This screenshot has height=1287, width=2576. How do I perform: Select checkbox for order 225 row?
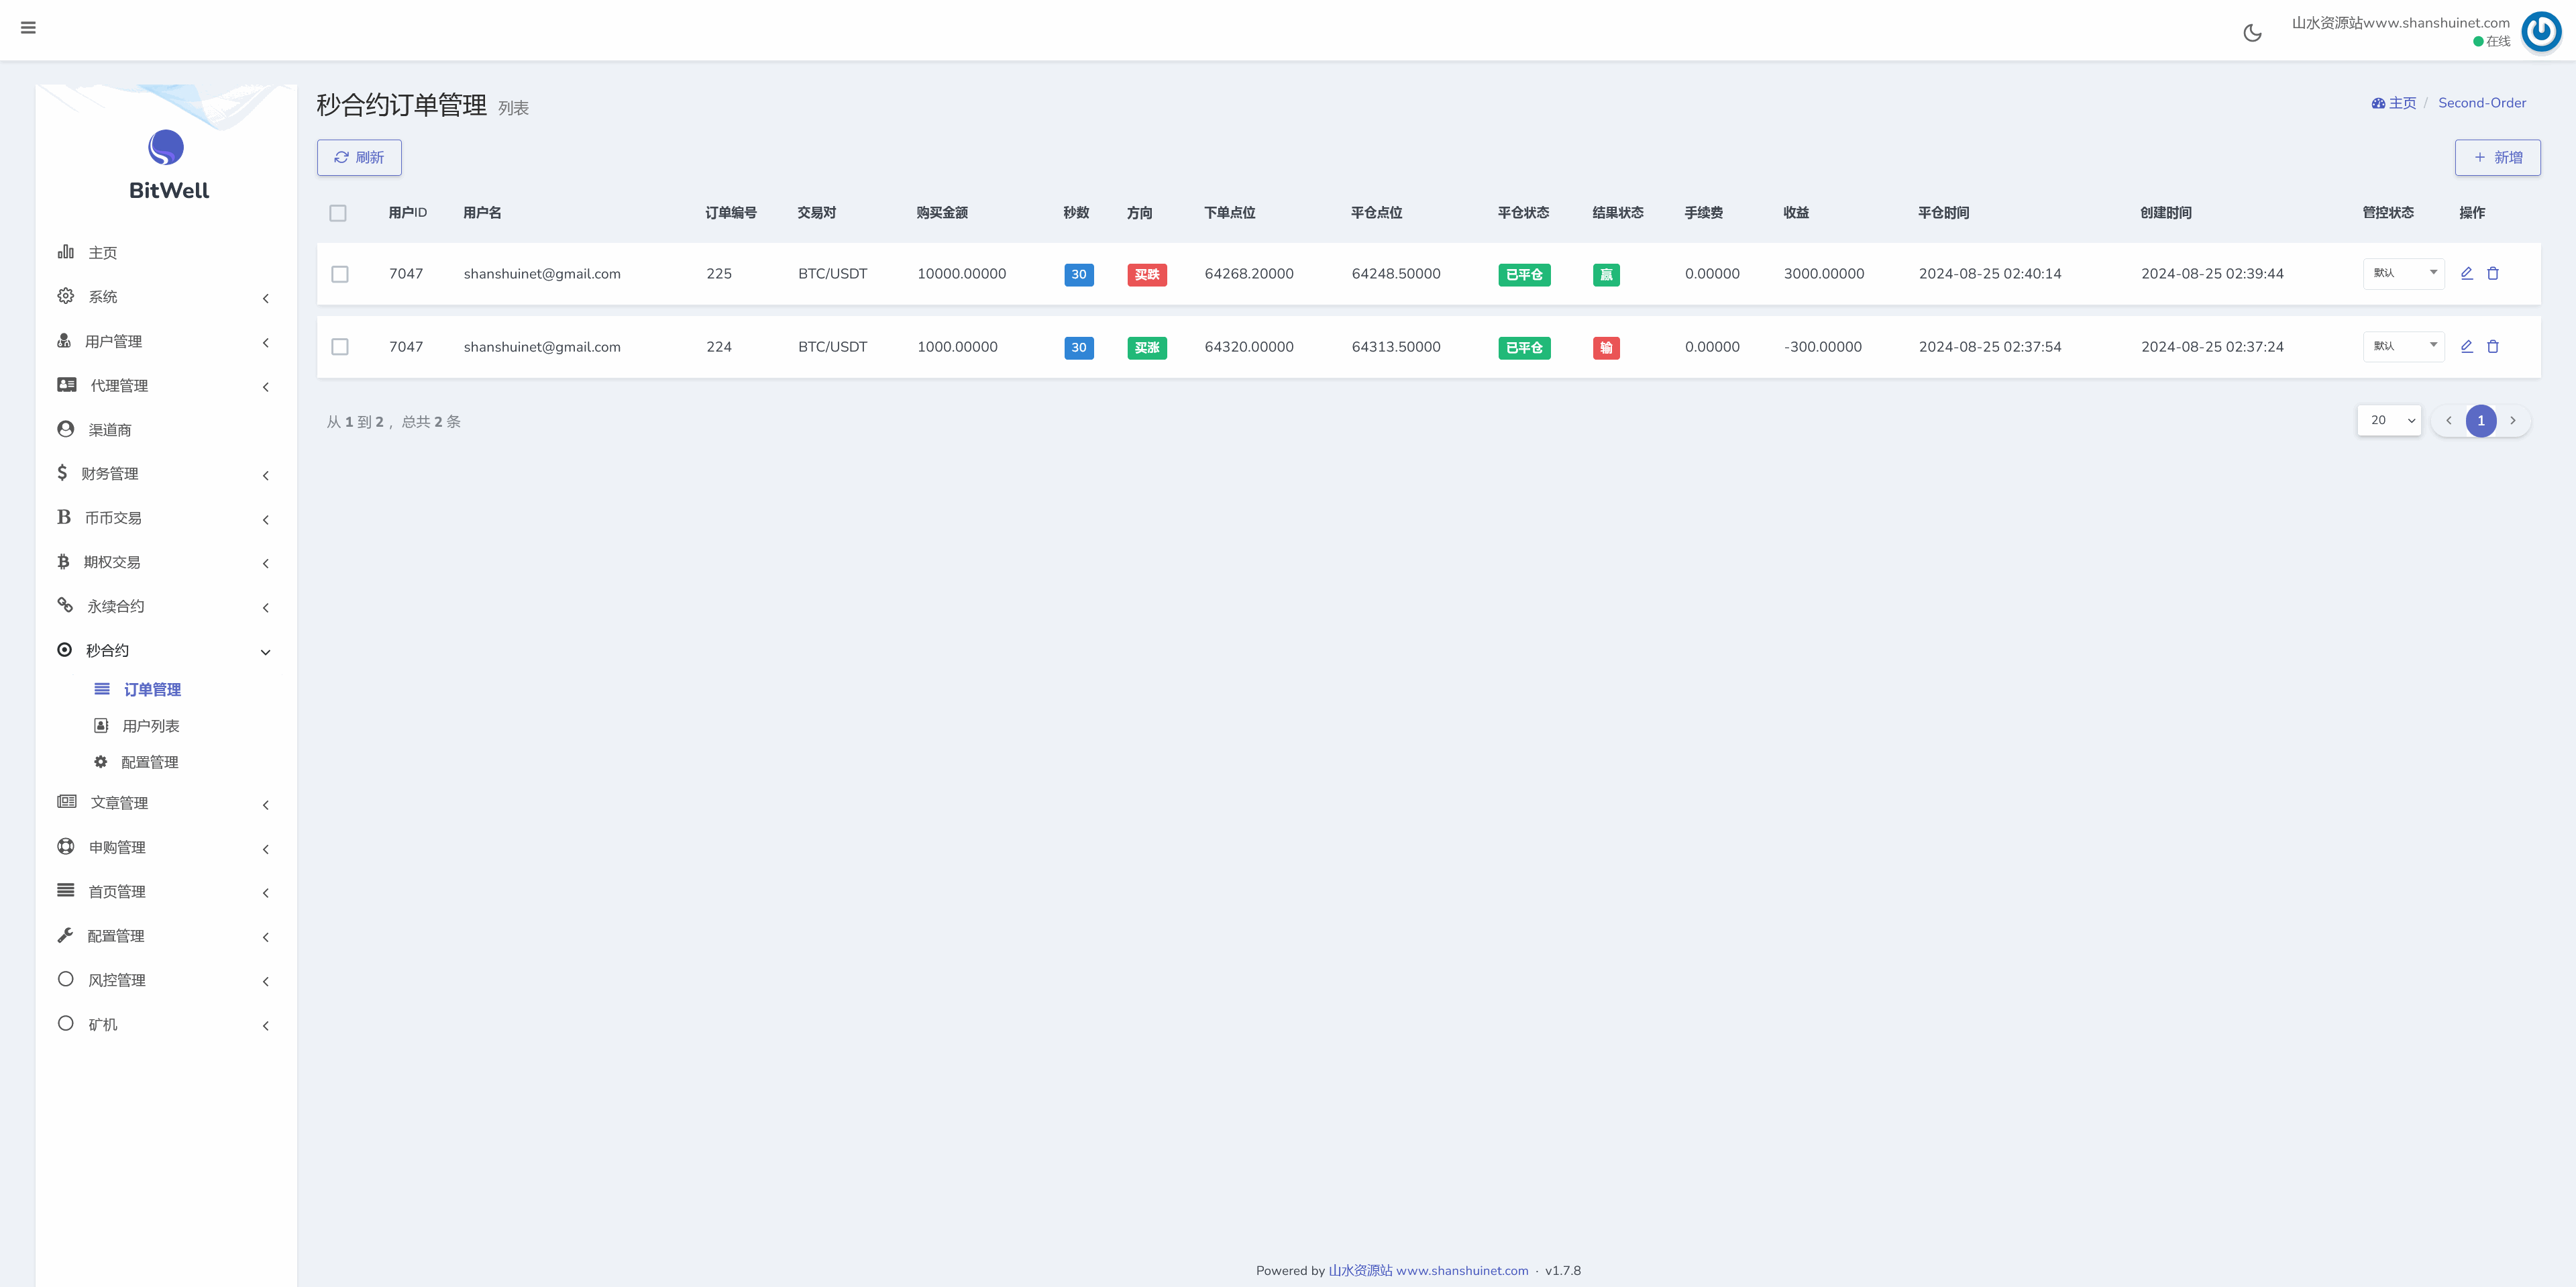coord(340,274)
